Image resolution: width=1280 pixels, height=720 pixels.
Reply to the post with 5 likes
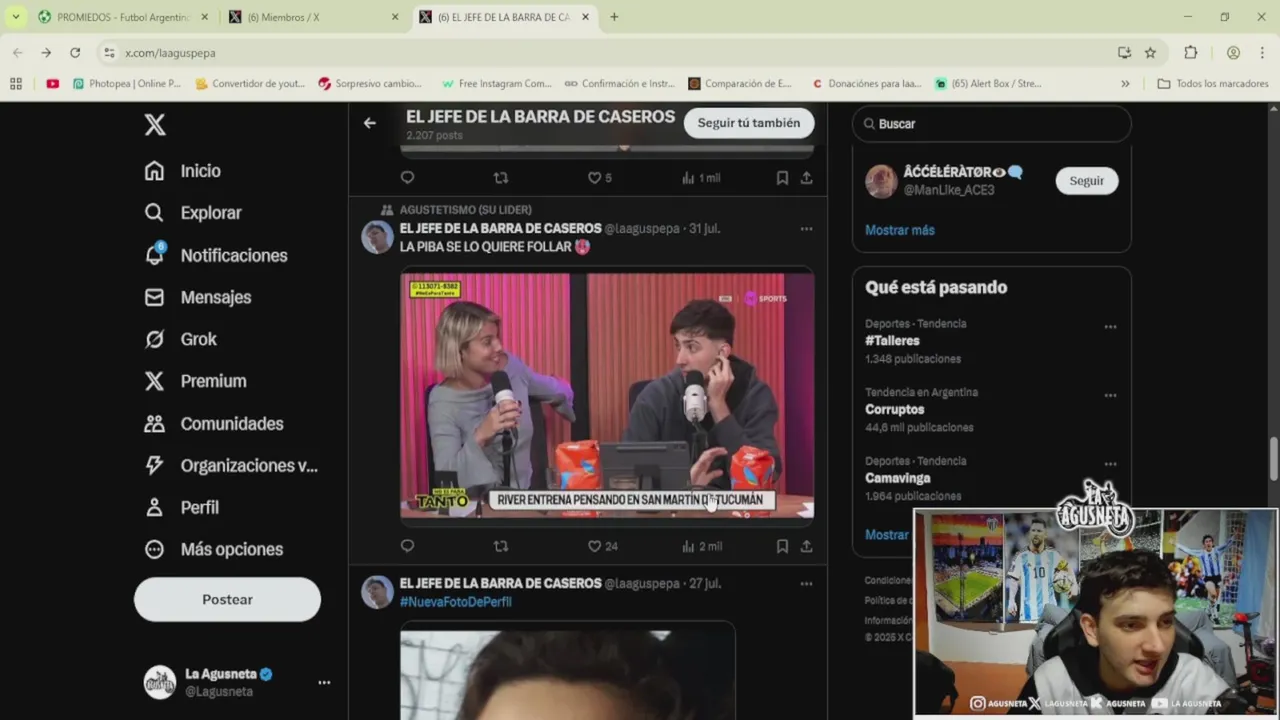pyautogui.click(x=407, y=178)
